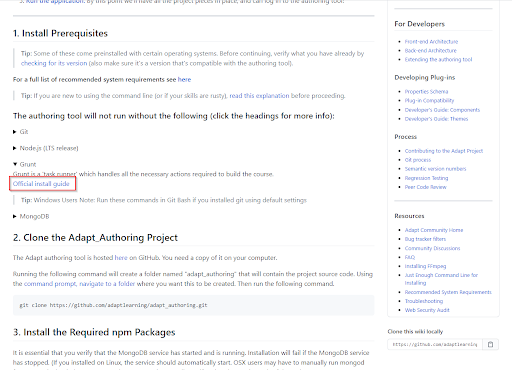Open Extending the authoring tool link

438,60
